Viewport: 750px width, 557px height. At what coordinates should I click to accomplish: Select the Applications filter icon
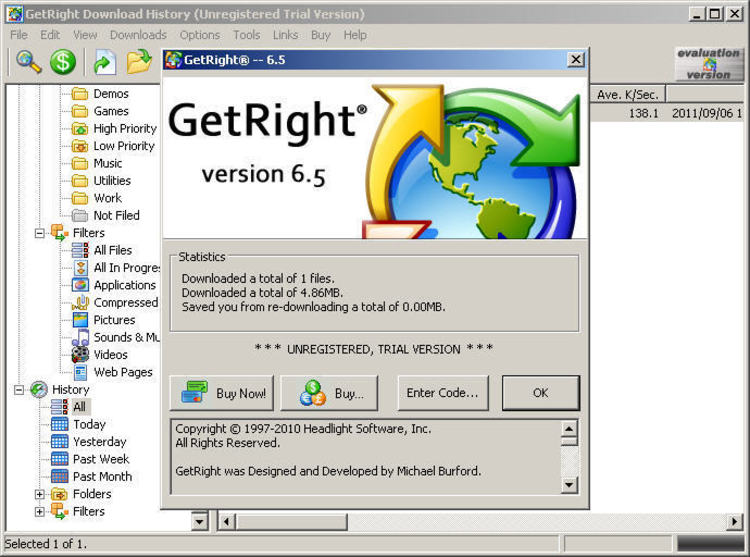coord(80,285)
